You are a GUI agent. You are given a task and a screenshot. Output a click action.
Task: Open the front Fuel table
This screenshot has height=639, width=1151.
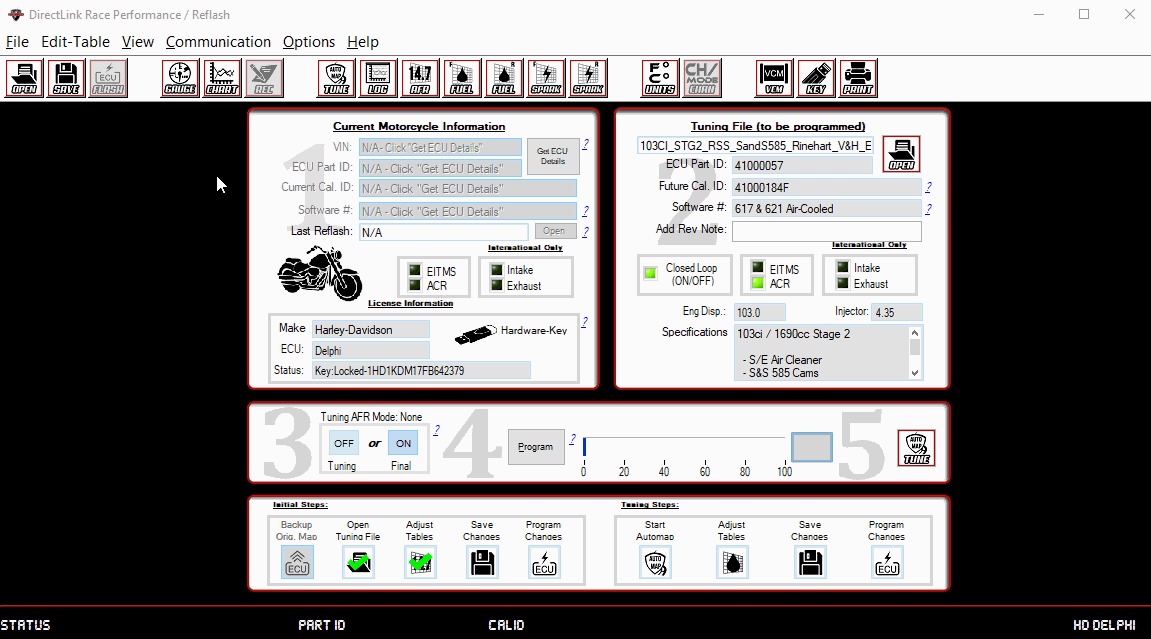click(462, 78)
